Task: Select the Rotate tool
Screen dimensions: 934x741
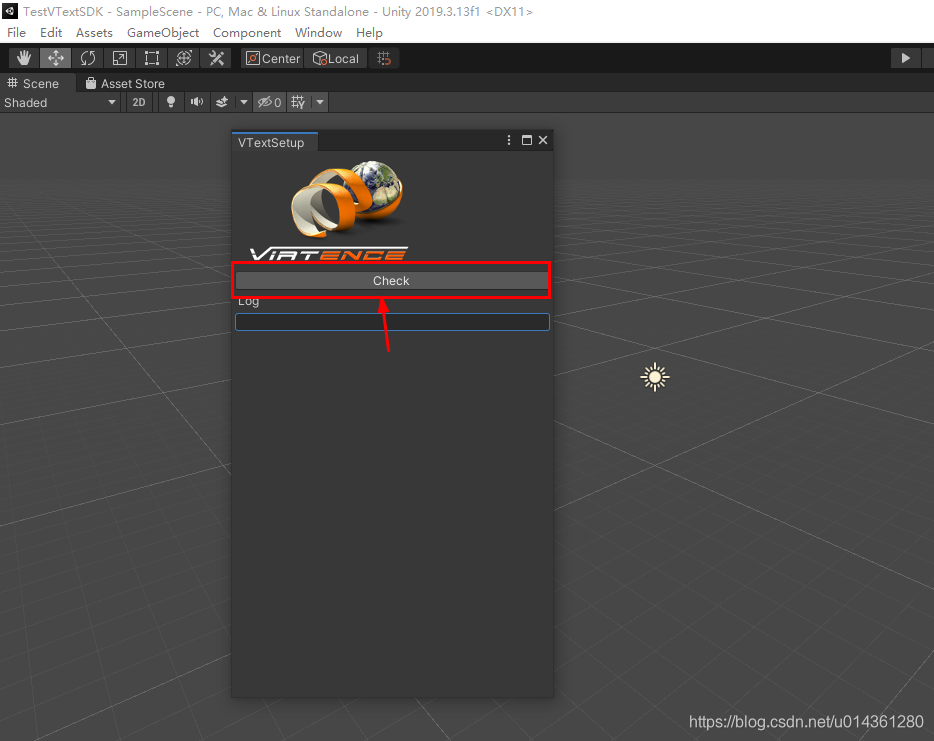Action: coord(87,57)
